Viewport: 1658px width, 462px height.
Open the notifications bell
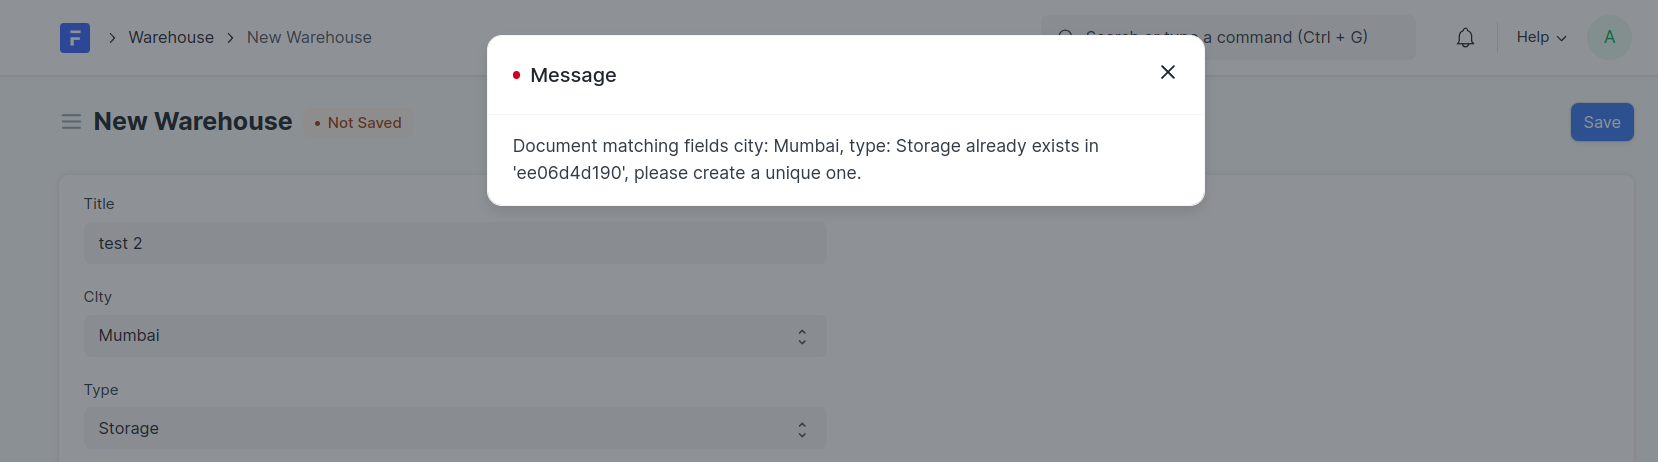1465,38
